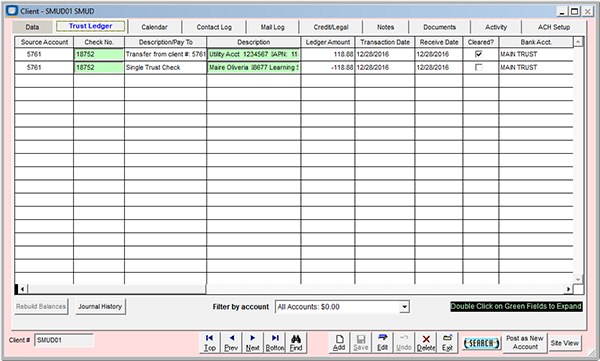The width and height of the screenshot is (600, 361).
Task: Open the Documents tab
Action: (439, 27)
